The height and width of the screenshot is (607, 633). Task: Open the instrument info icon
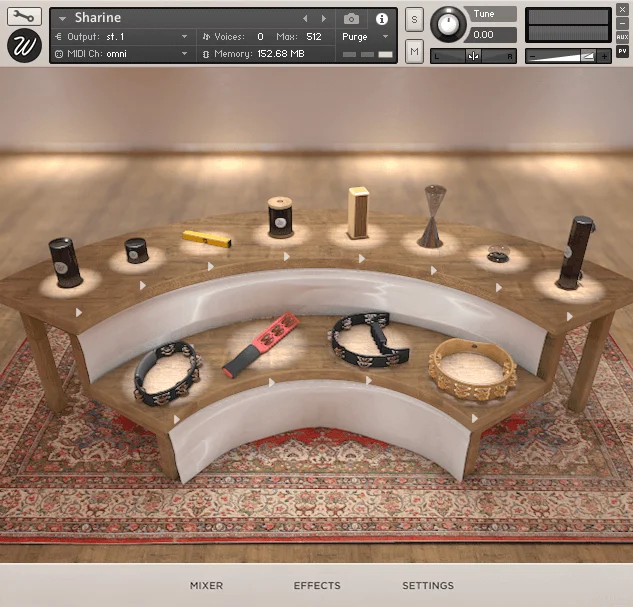381,19
